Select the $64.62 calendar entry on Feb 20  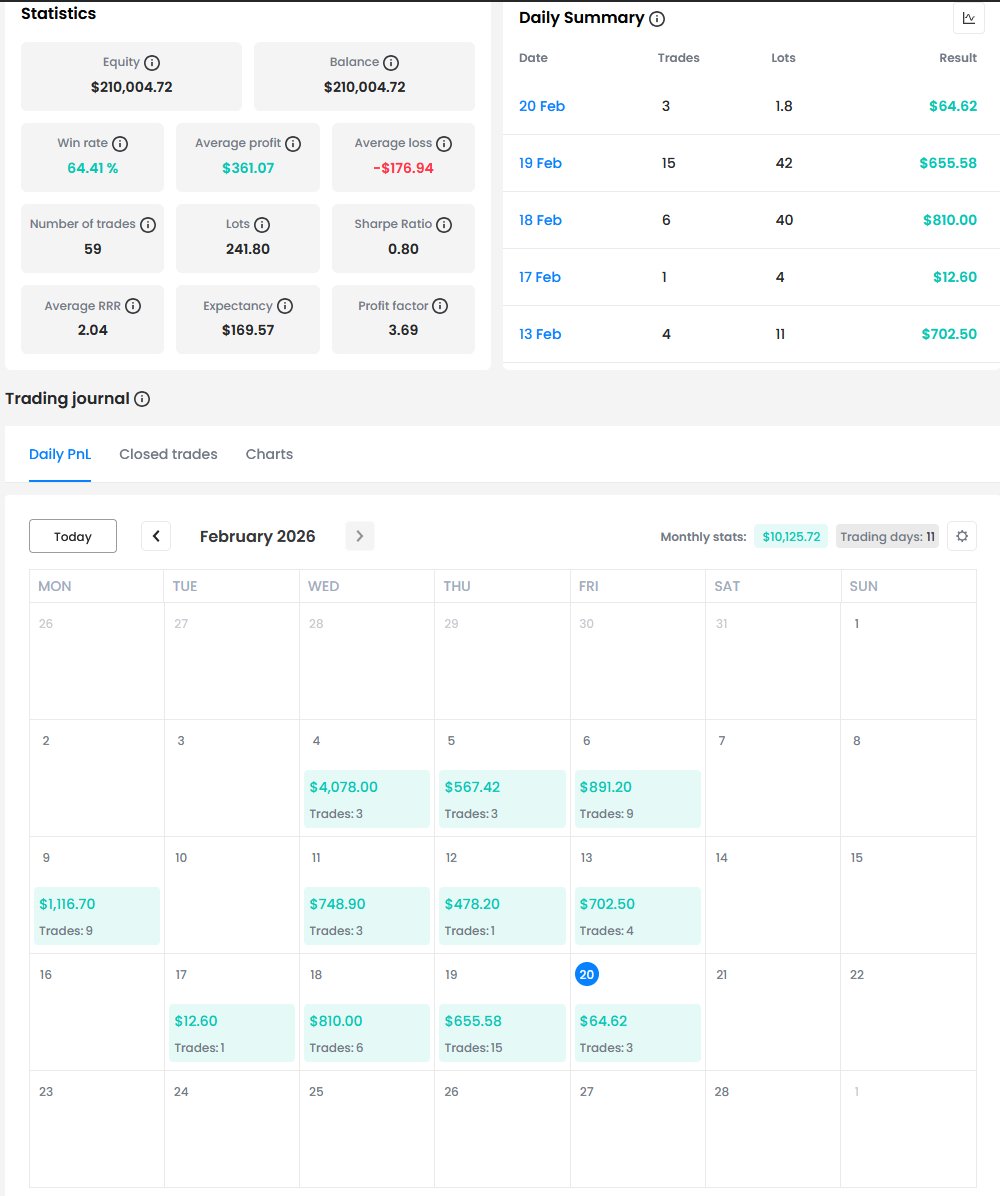637,1034
